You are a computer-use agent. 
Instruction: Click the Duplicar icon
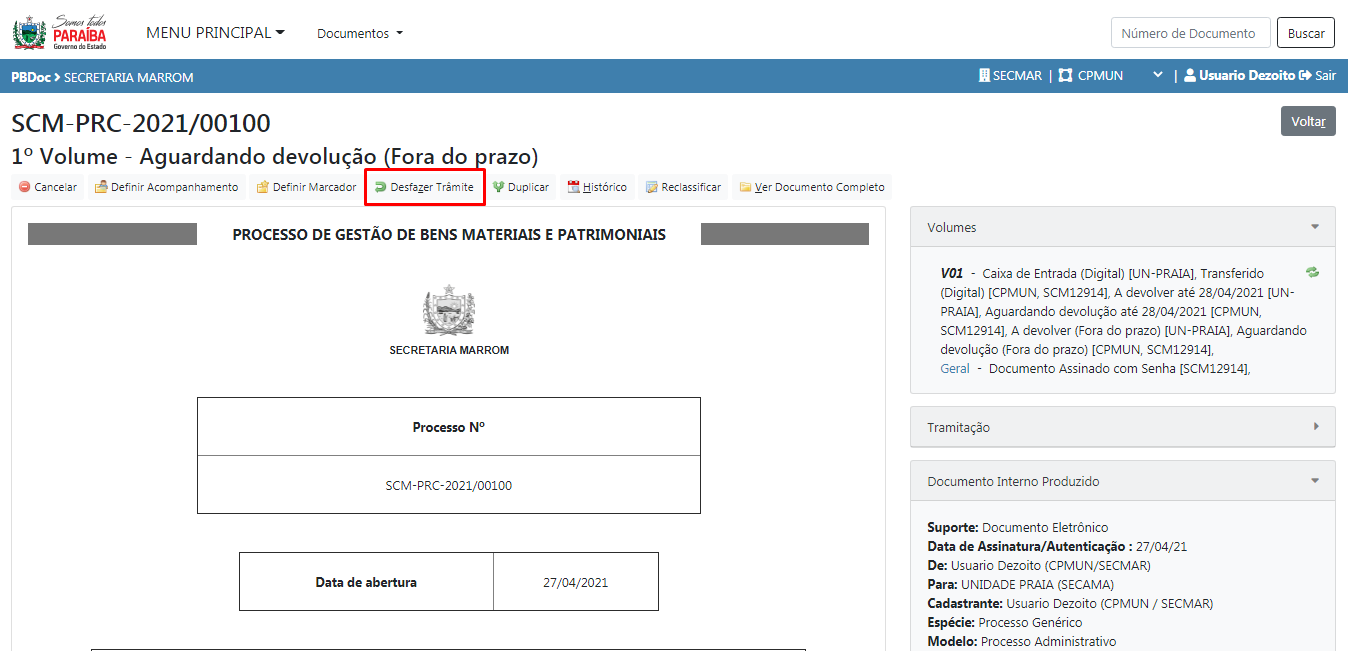(x=498, y=187)
